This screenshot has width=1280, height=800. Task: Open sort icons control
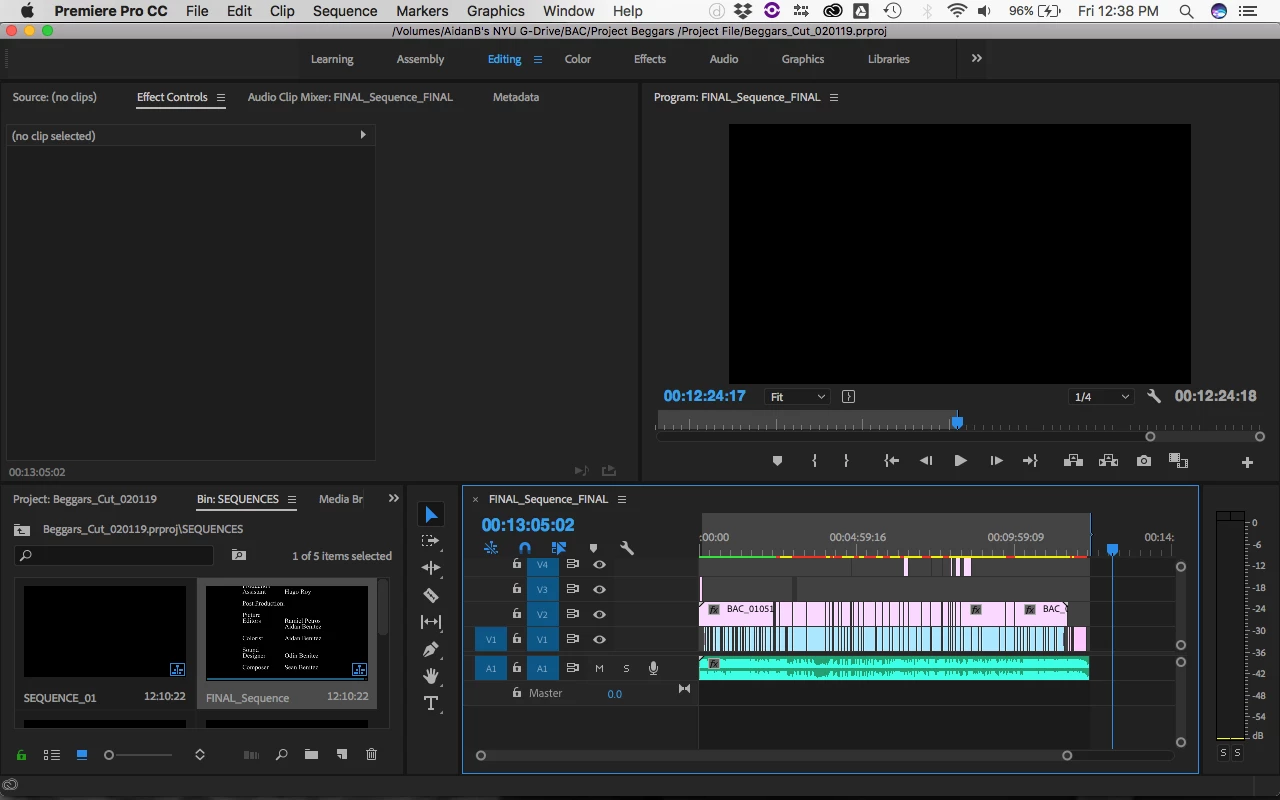pos(199,754)
